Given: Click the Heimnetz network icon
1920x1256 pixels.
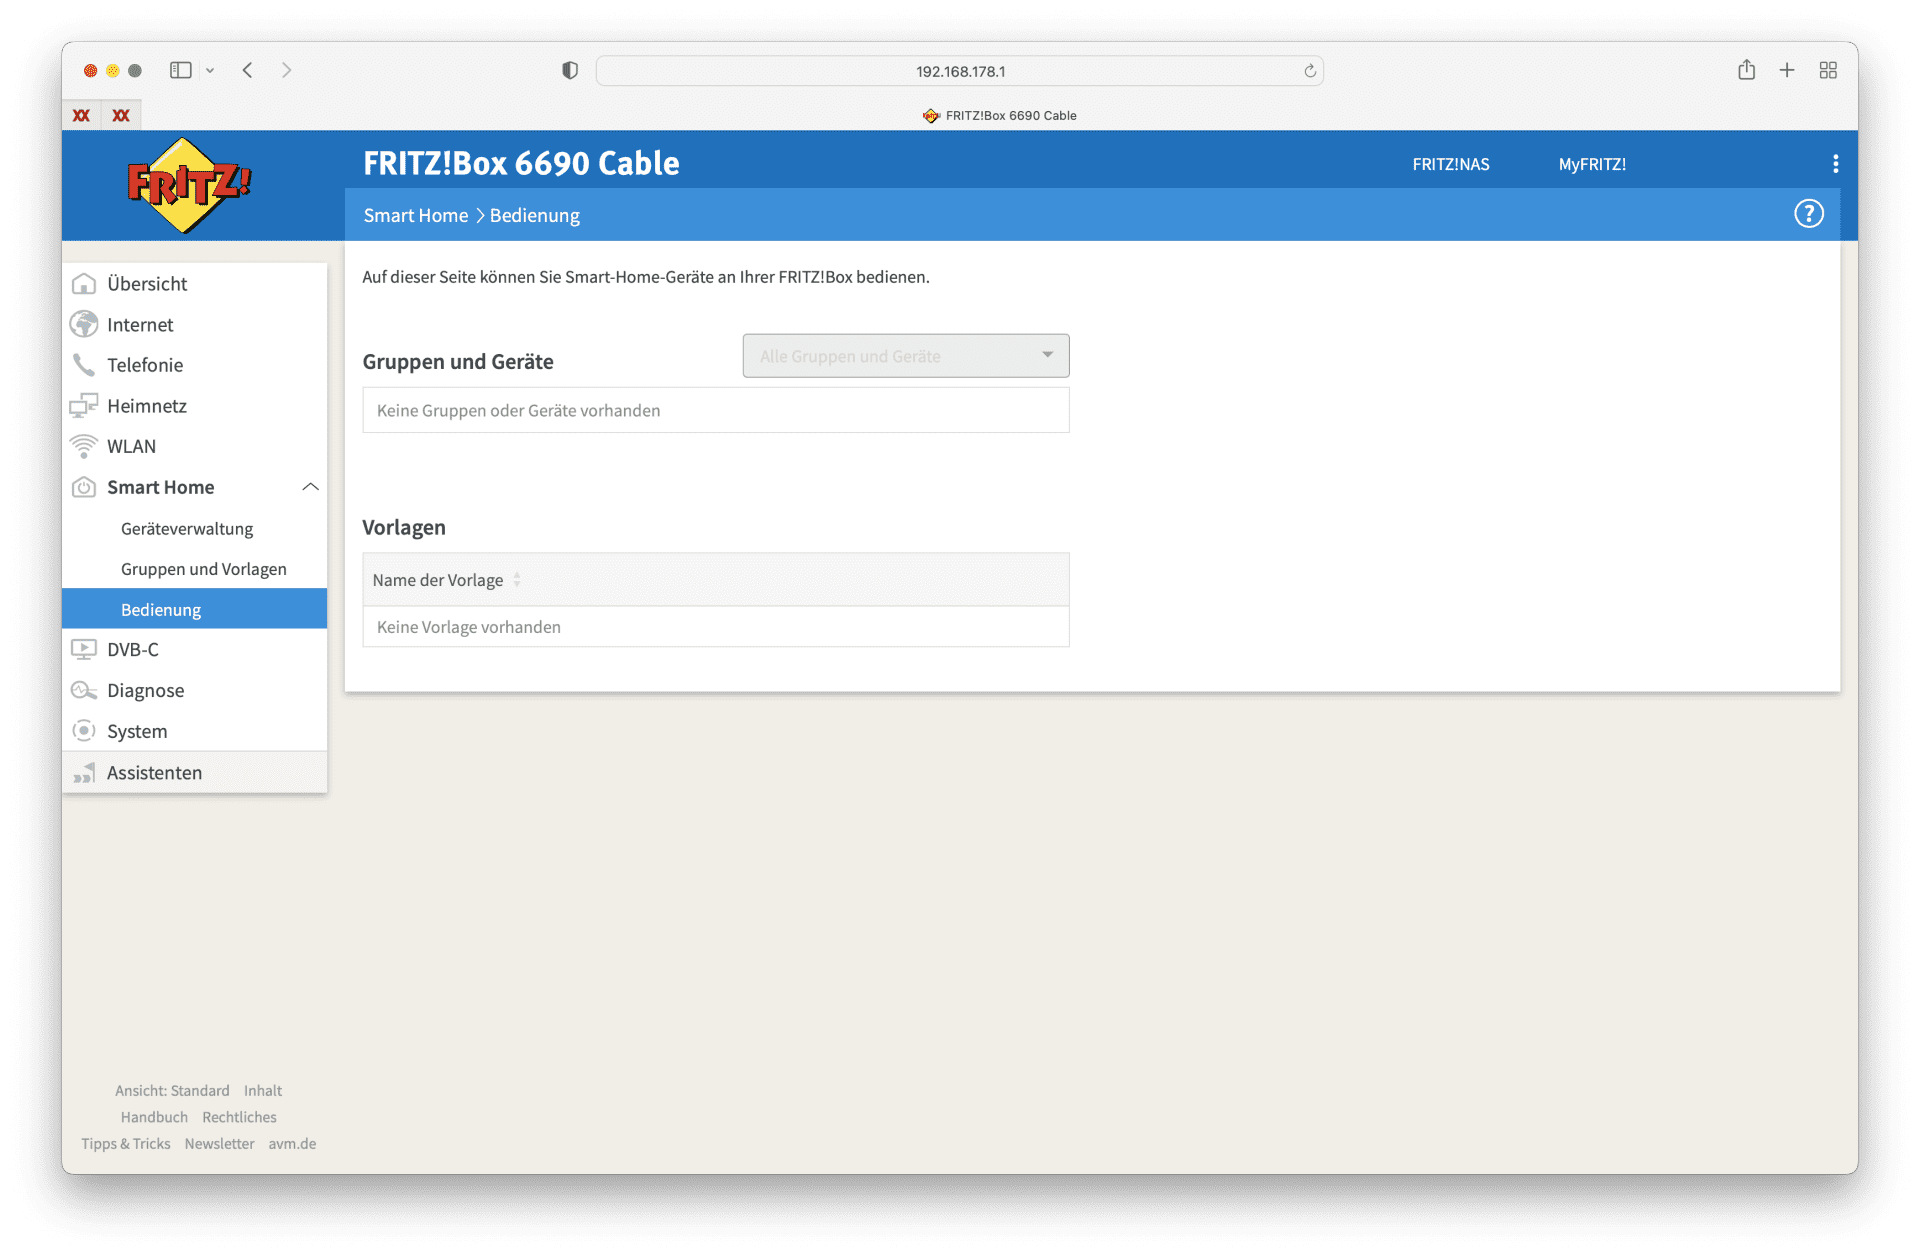Looking at the screenshot, I should coord(84,405).
